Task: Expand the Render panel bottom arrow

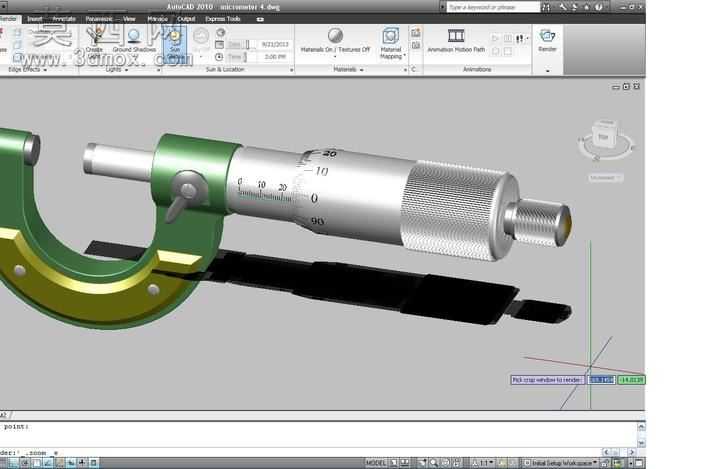Action: (x=547, y=71)
